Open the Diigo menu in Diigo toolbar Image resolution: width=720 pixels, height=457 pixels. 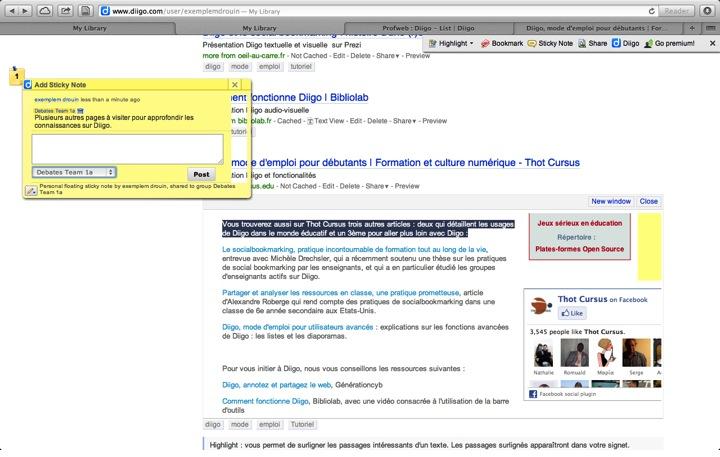[625, 43]
